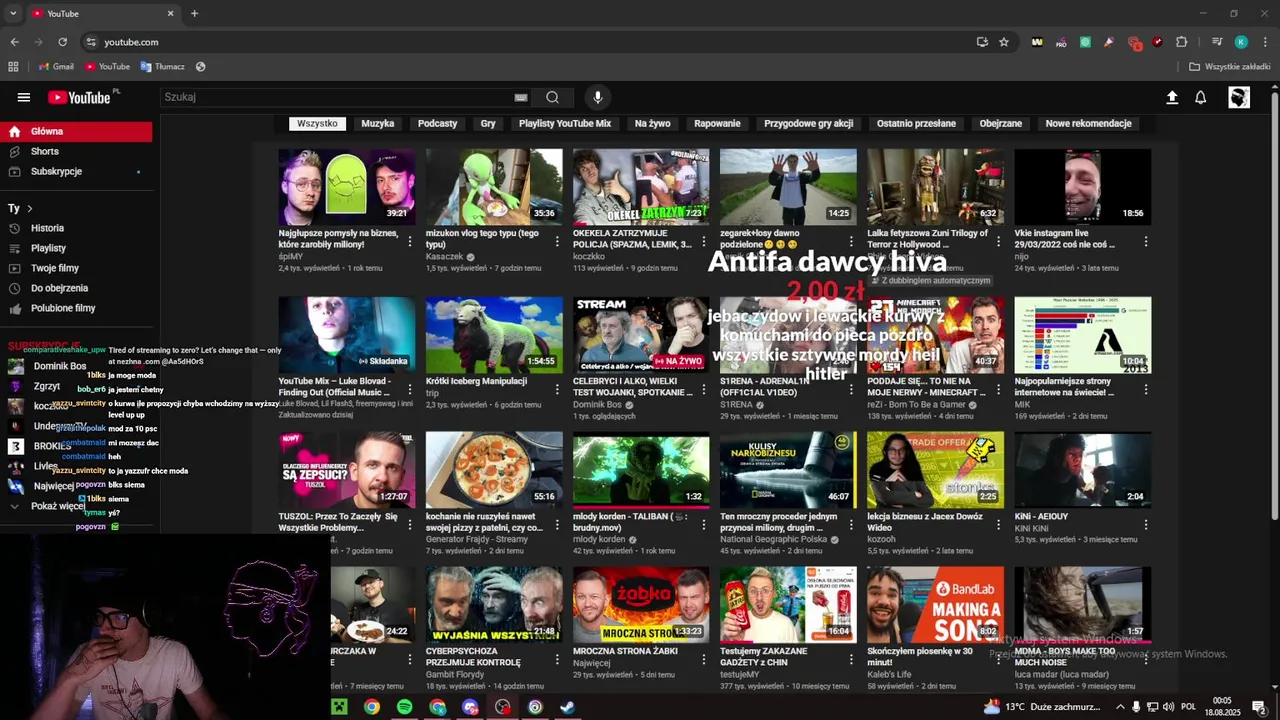Open Subskrypcje in sidebar
The height and width of the screenshot is (720, 1280).
pyautogui.click(x=76, y=171)
